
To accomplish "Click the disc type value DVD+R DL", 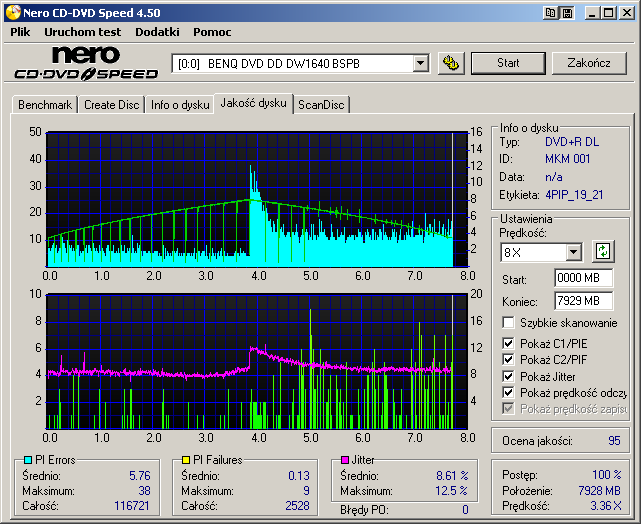I will pyautogui.click(x=572, y=142).
